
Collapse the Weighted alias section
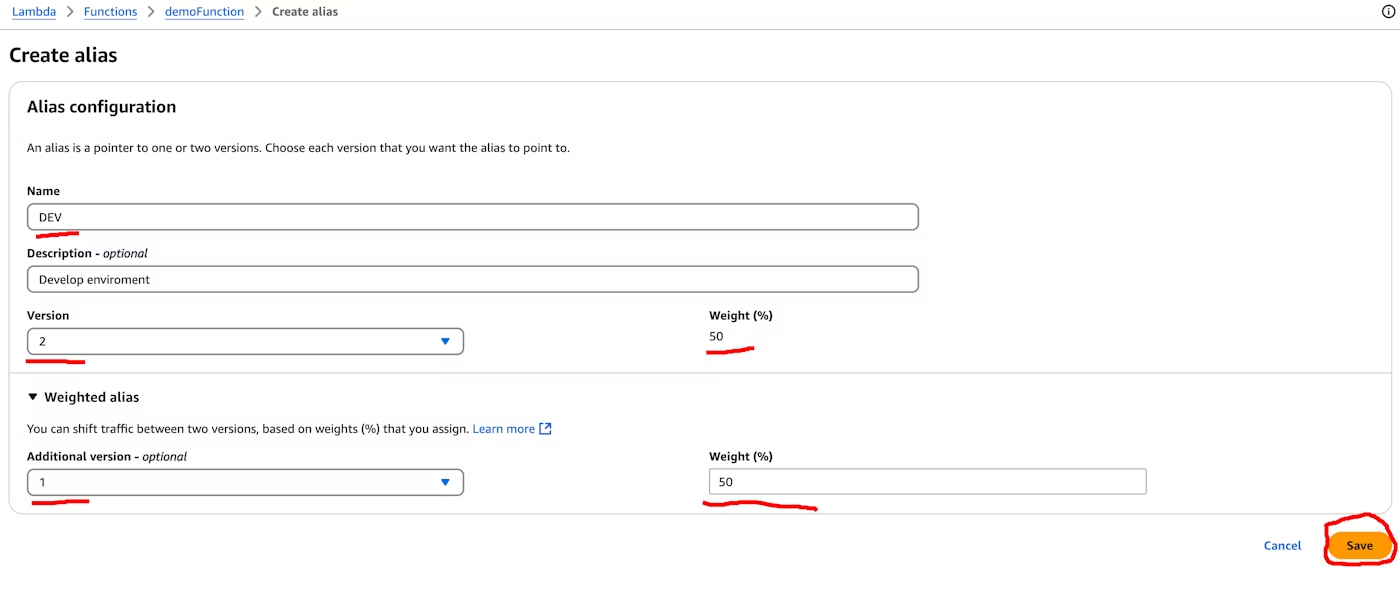click(84, 397)
